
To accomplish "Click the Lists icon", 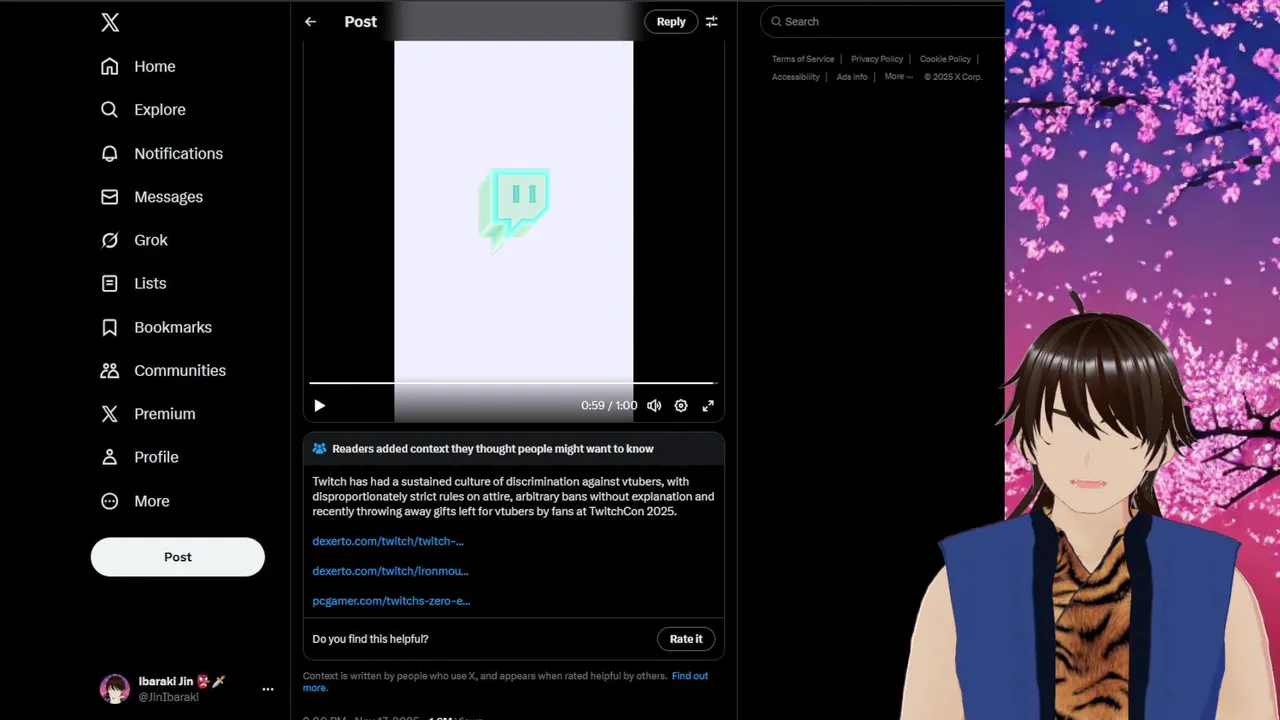I will coord(110,283).
